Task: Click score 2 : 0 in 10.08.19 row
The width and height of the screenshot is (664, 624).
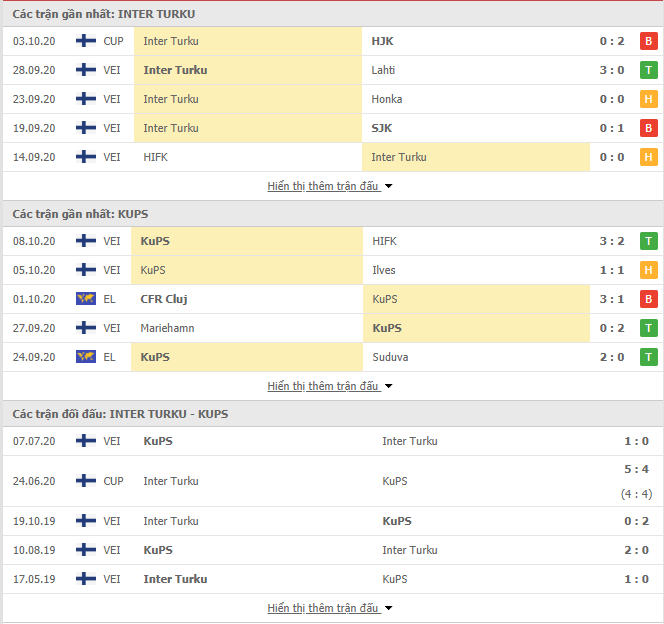Action: tap(636, 550)
